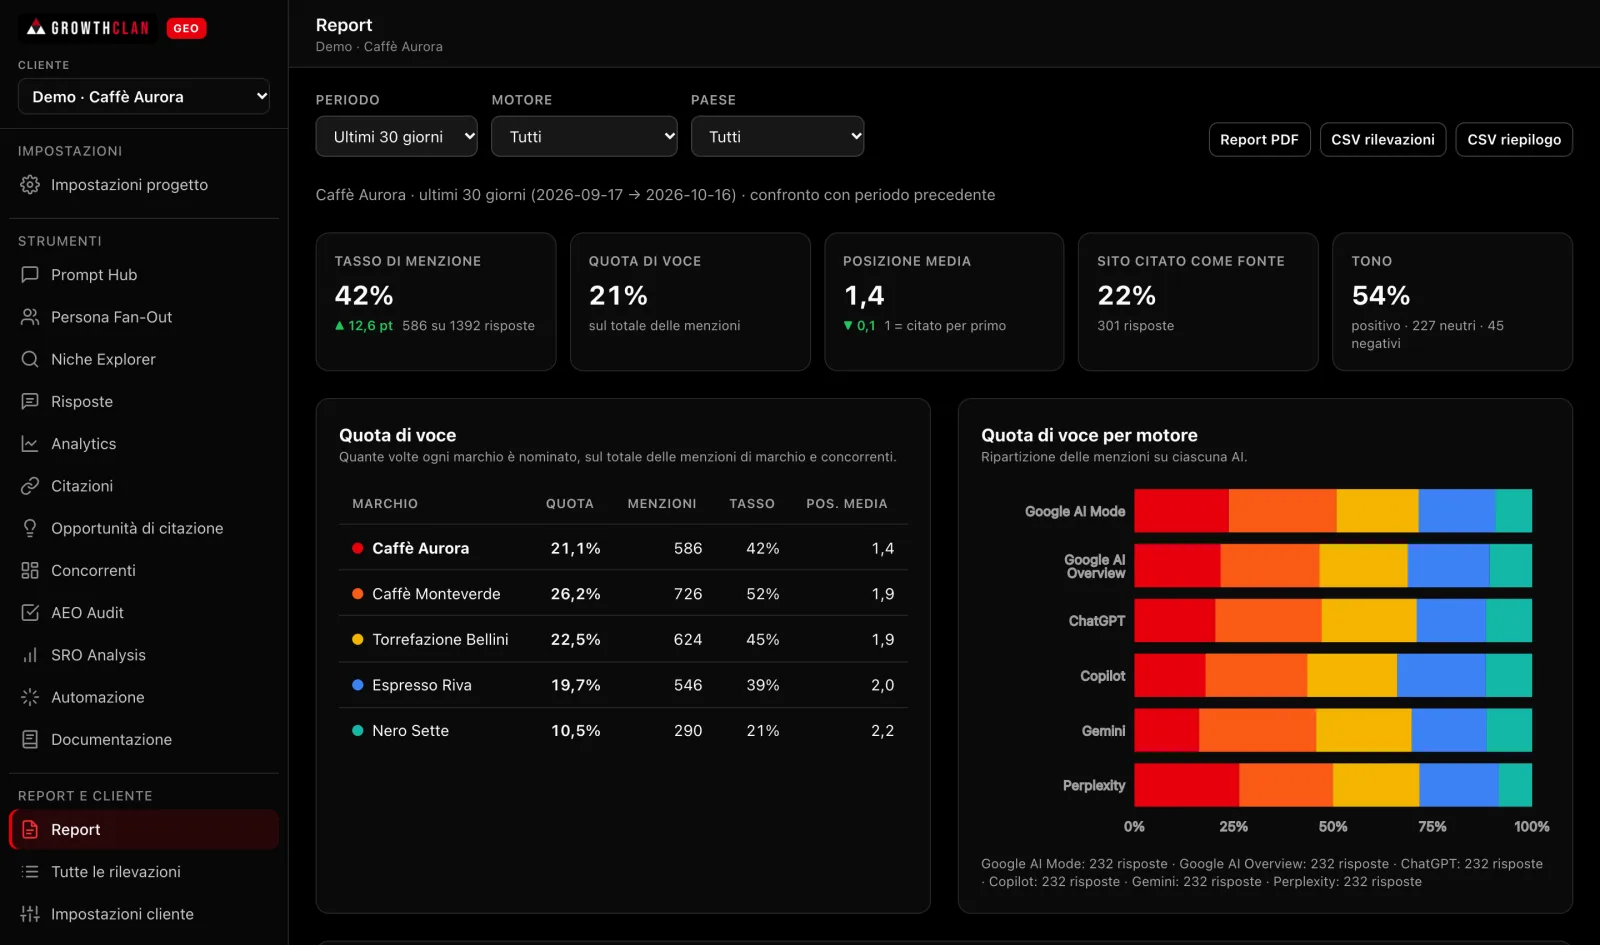Open the Impostazioni cliente sliders icon
The height and width of the screenshot is (945, 1600).
point(30,914)
